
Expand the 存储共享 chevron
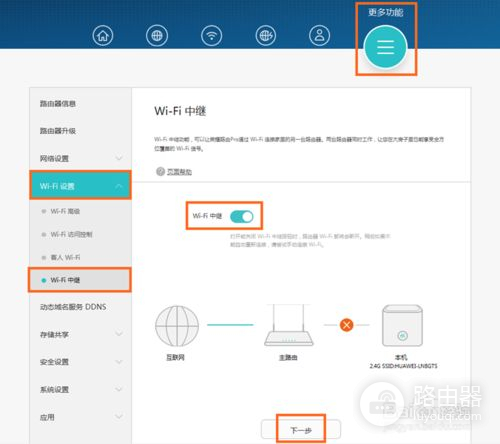[119, 333]
